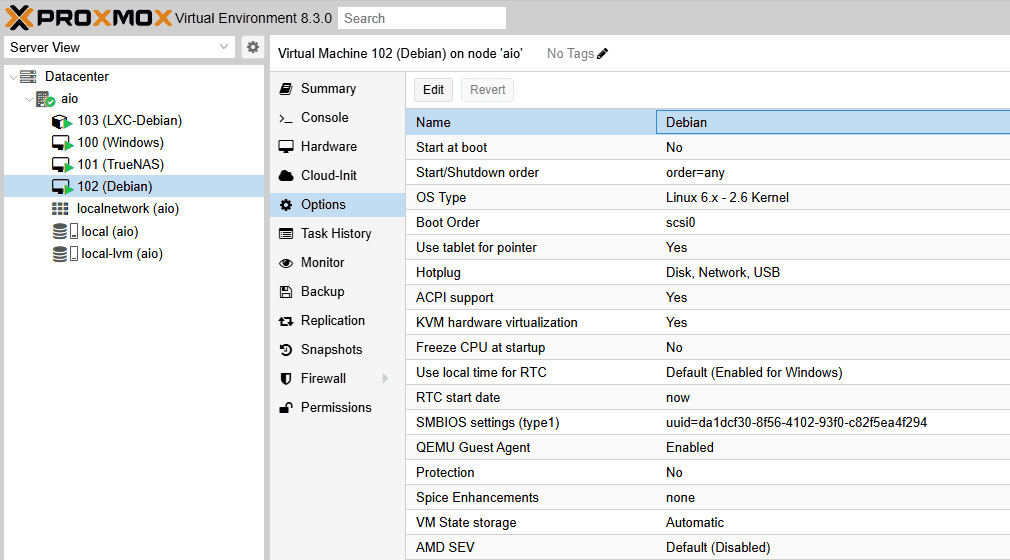Select the Hotplug row

(x=708, y=272)
